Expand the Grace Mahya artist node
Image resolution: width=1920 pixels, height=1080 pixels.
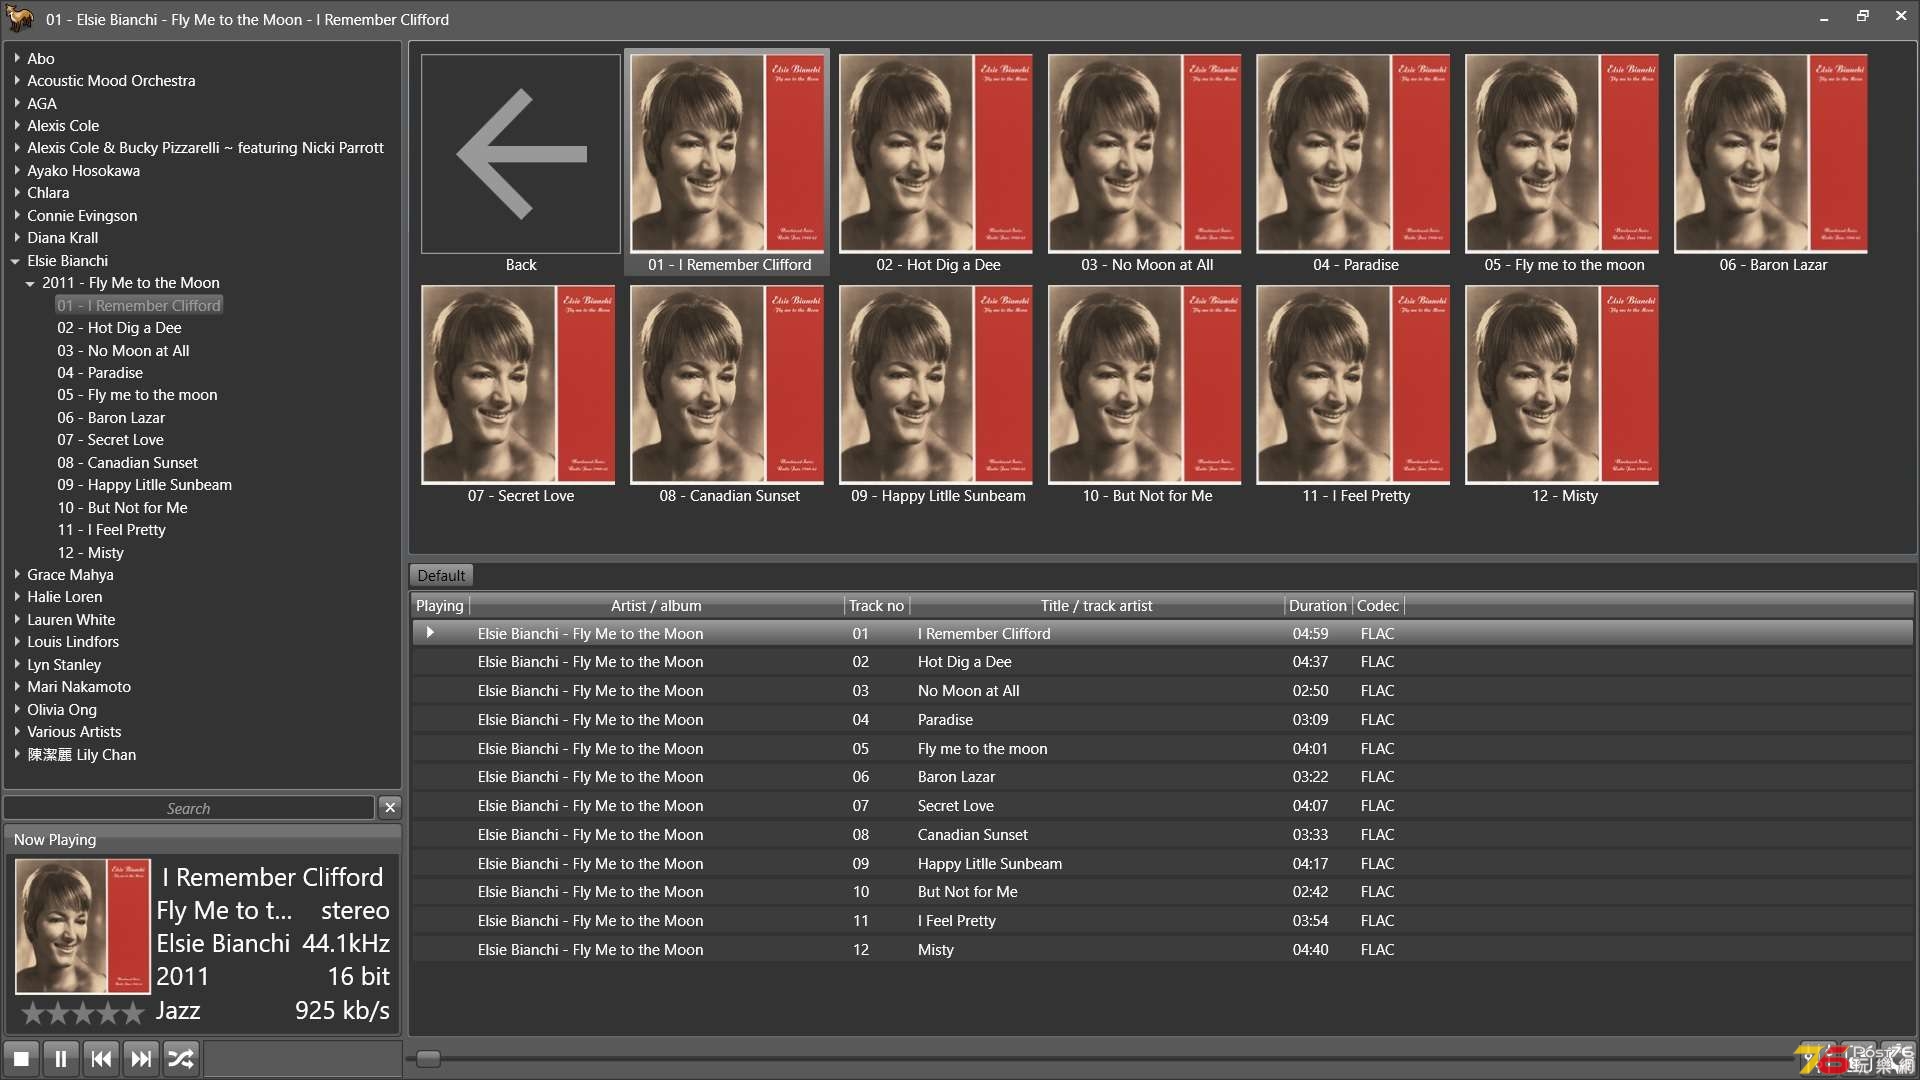[x=17, y=574]
